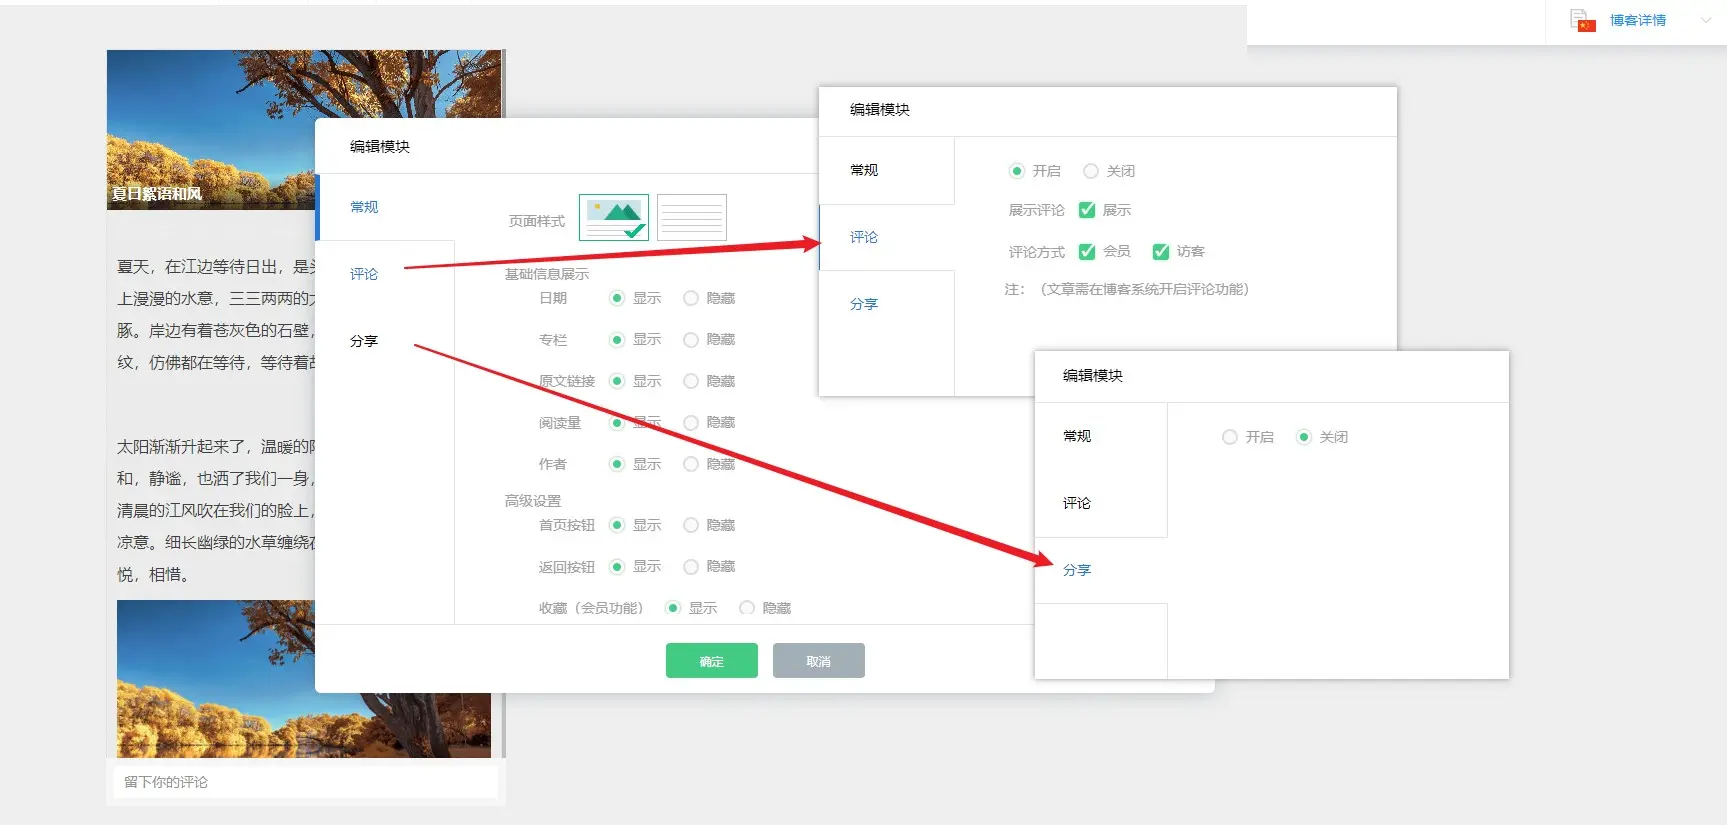Select 隐藏 for 收藏（会员功能）
This screenshot has width=1727, height=825.
coord(747,608)
